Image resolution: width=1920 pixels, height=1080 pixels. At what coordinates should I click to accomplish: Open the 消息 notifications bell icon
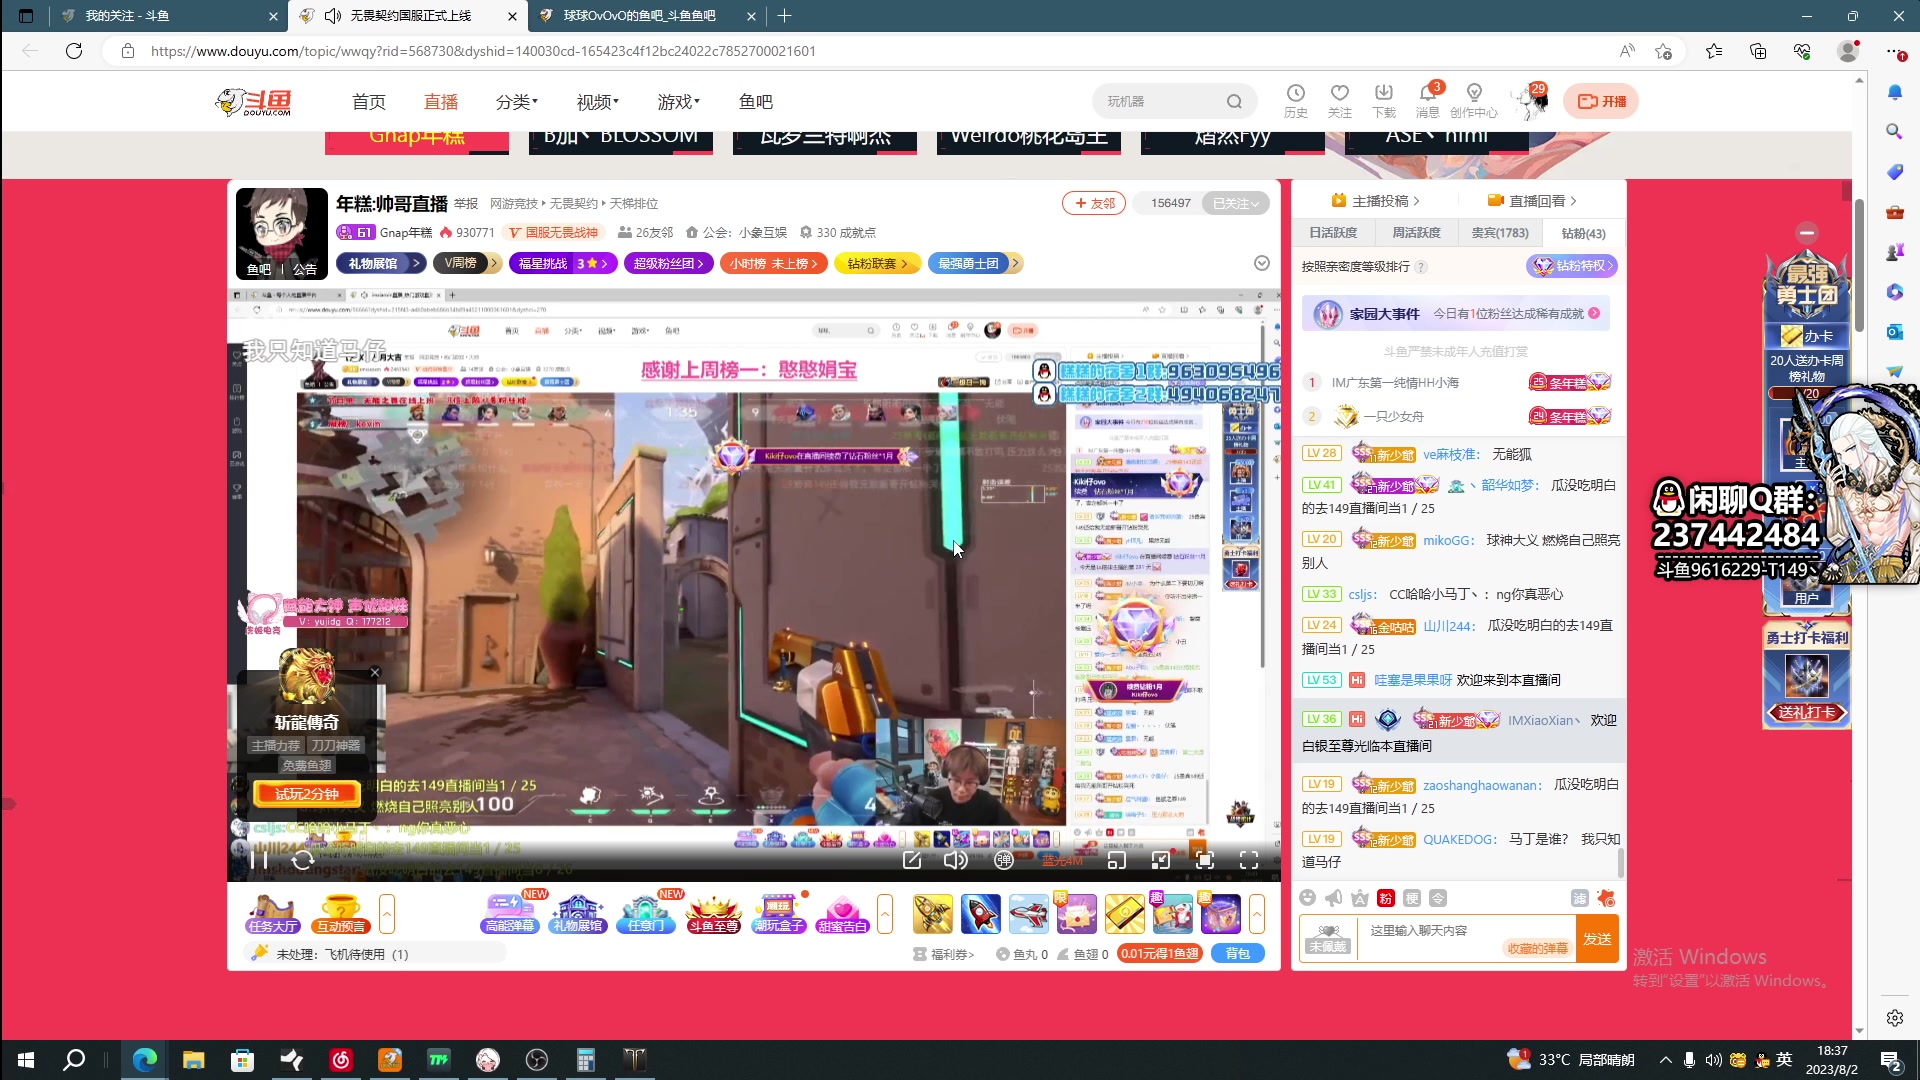(x=1428, y=101)
